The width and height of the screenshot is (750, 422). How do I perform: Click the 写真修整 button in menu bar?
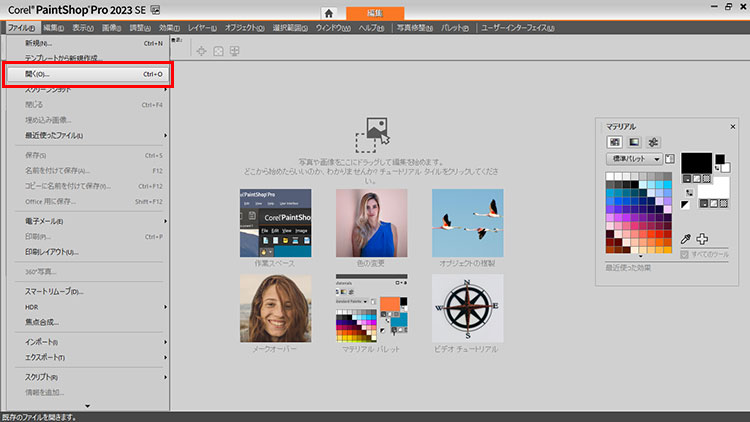413,28
